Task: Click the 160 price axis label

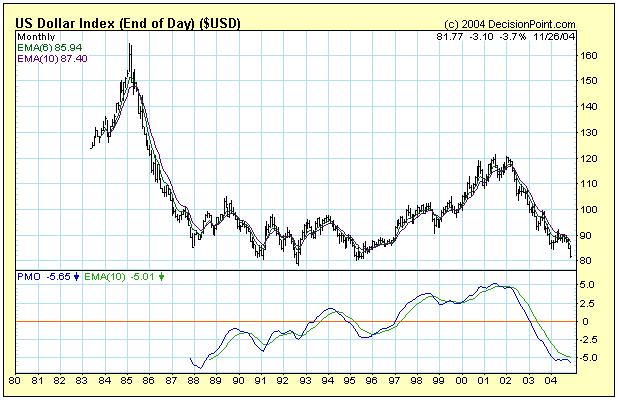Action: pyautogui.click(x=589, y=56)
